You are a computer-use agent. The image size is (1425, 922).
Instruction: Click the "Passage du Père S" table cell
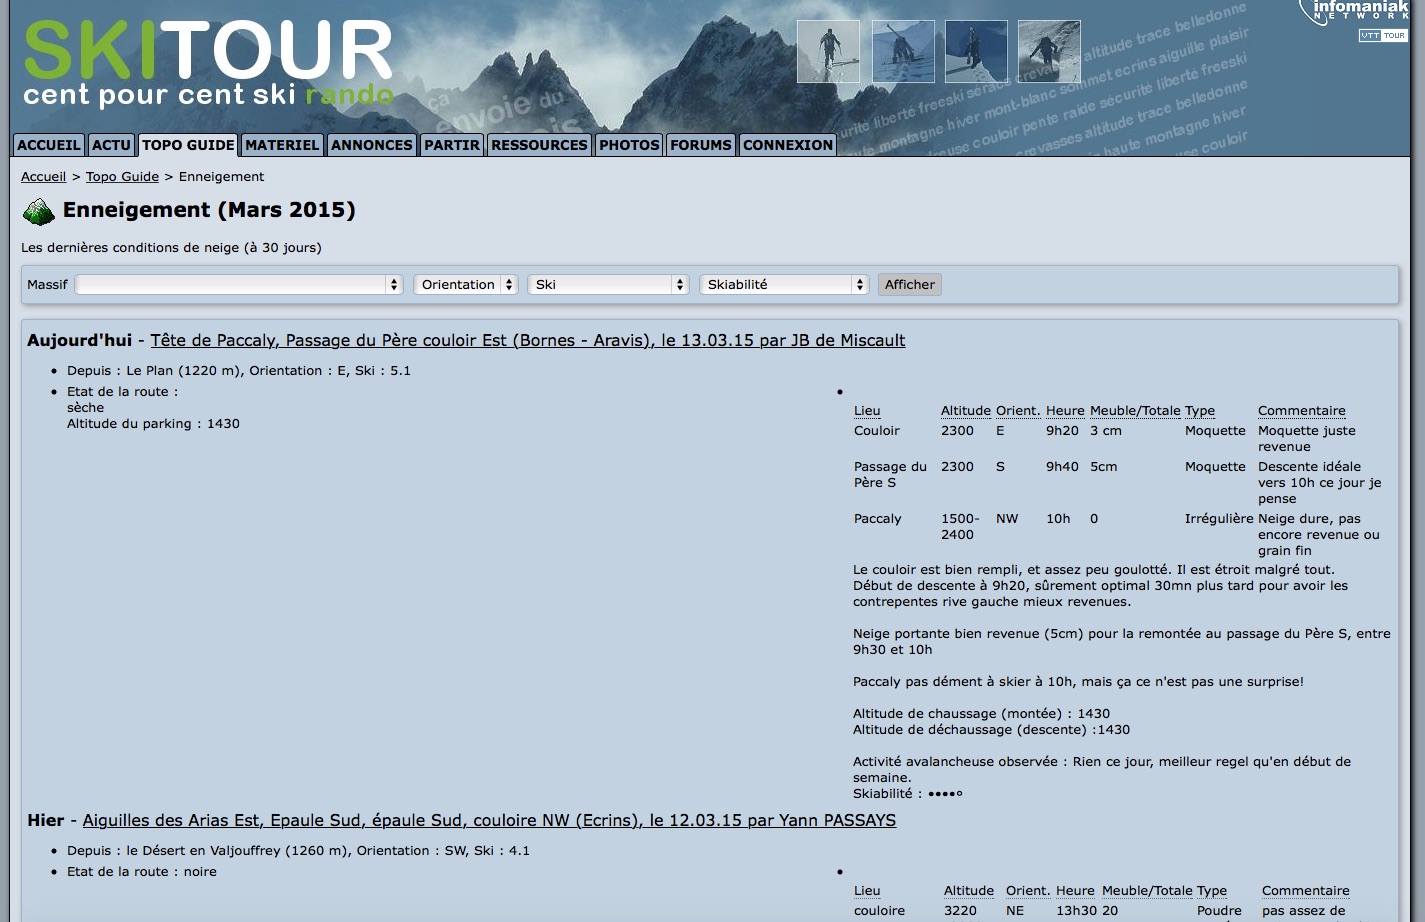click(890, 475)
